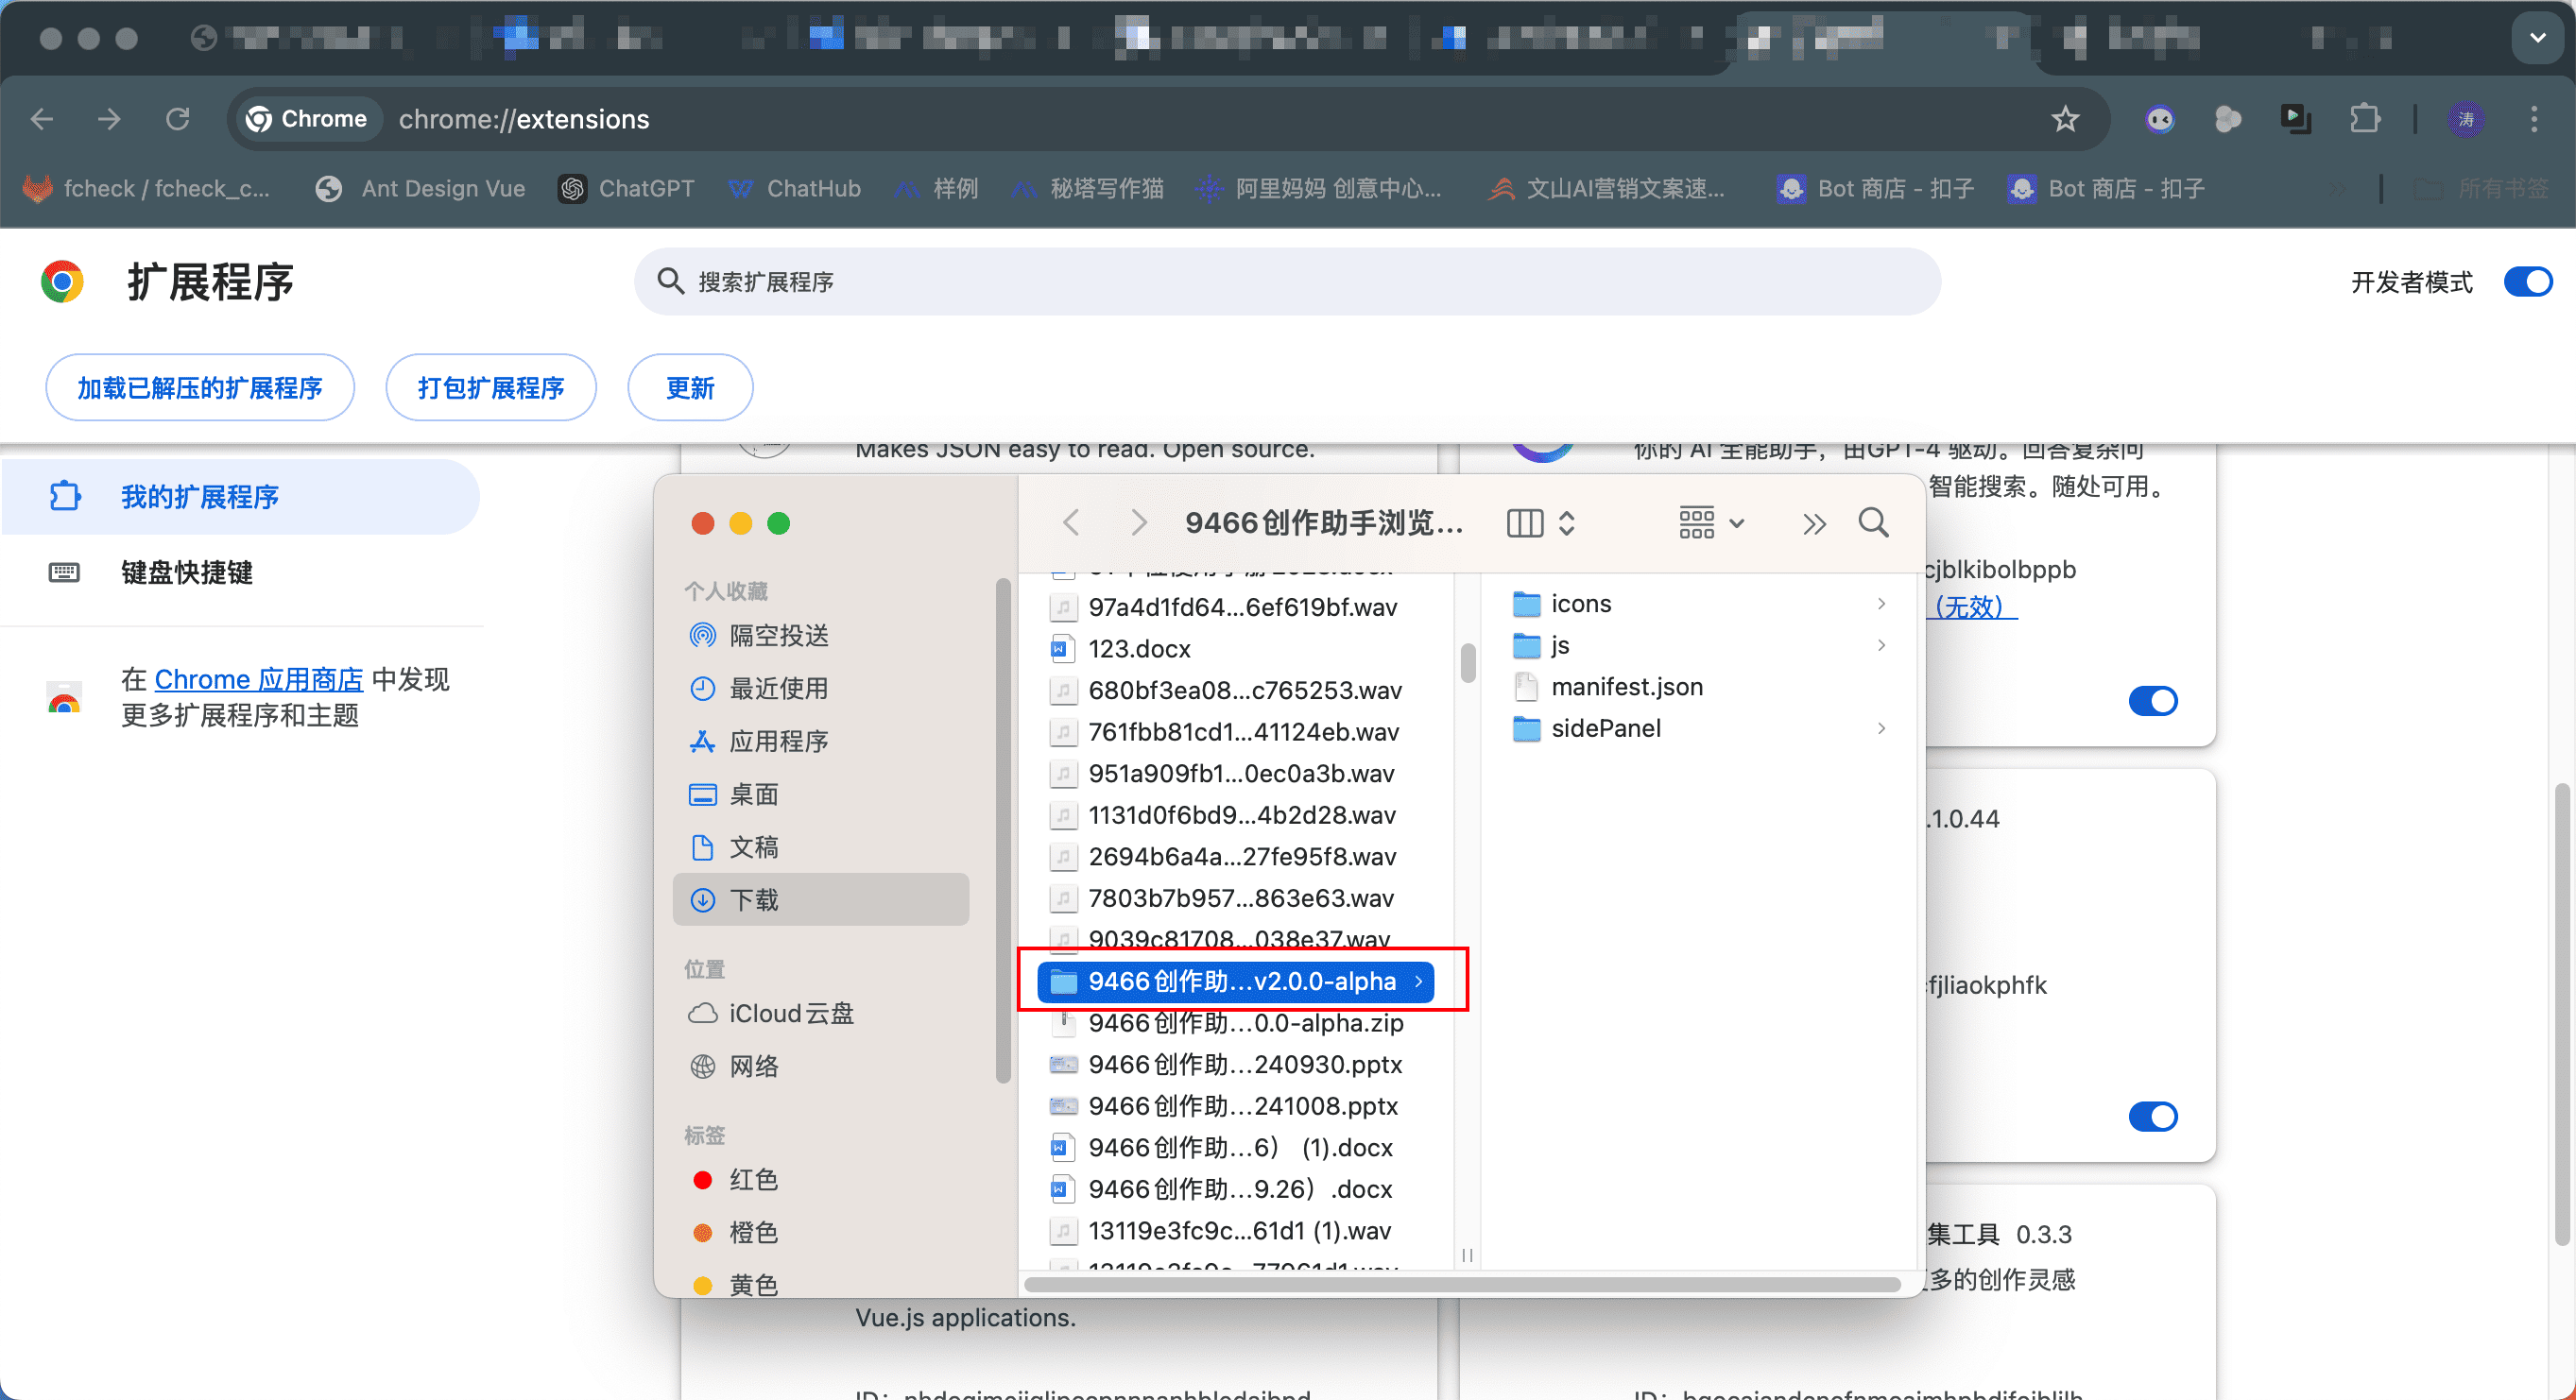Viewport: 2576px width, 1400px height.
Task: Select Network in the Finder sidebar
Action: 820,1066
